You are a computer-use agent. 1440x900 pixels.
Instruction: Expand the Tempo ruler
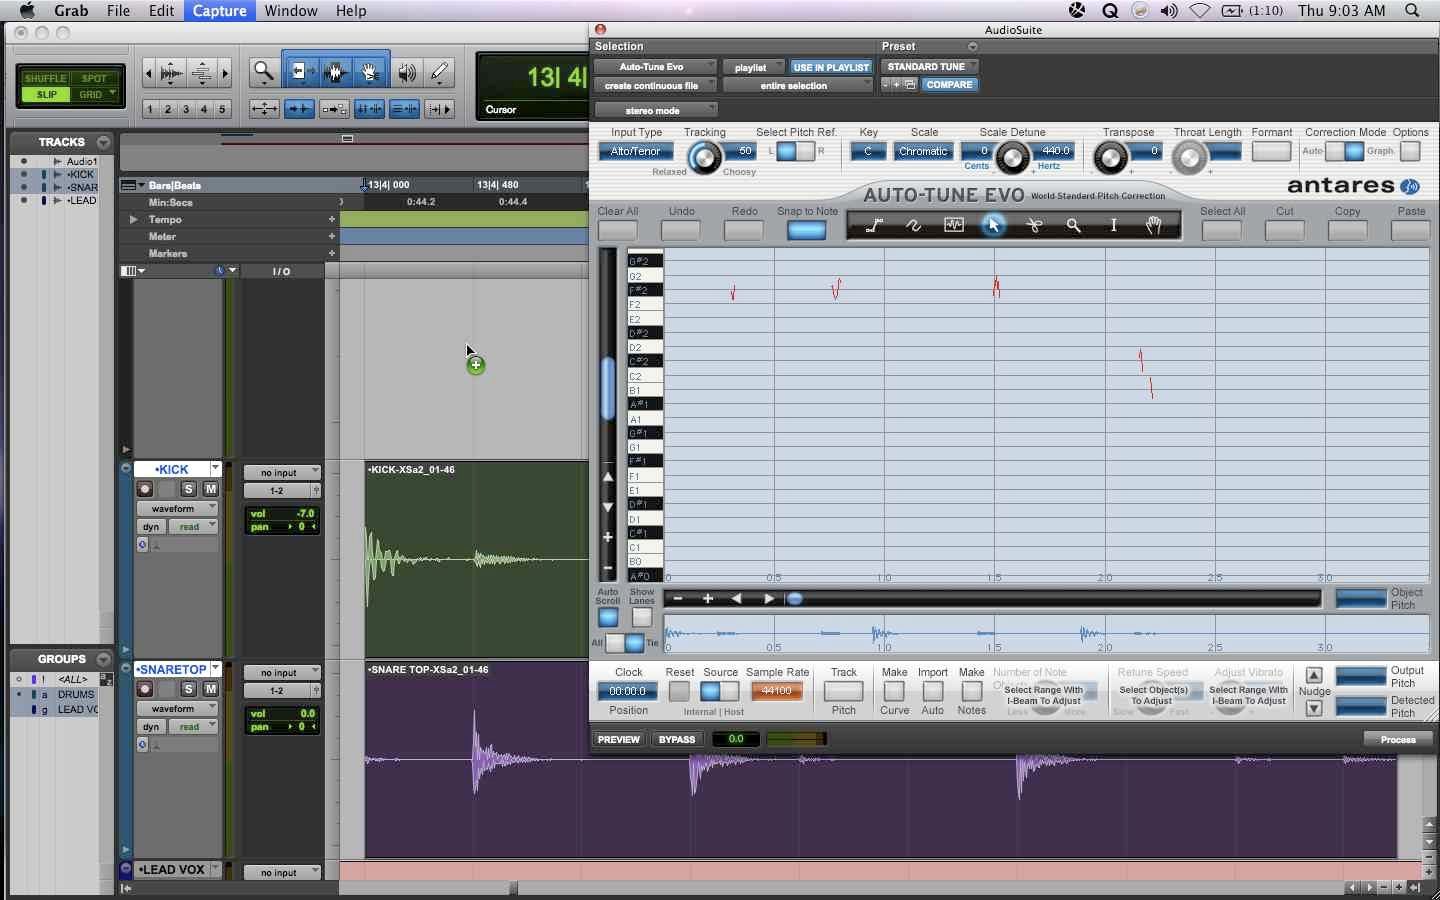pos(133,219)
